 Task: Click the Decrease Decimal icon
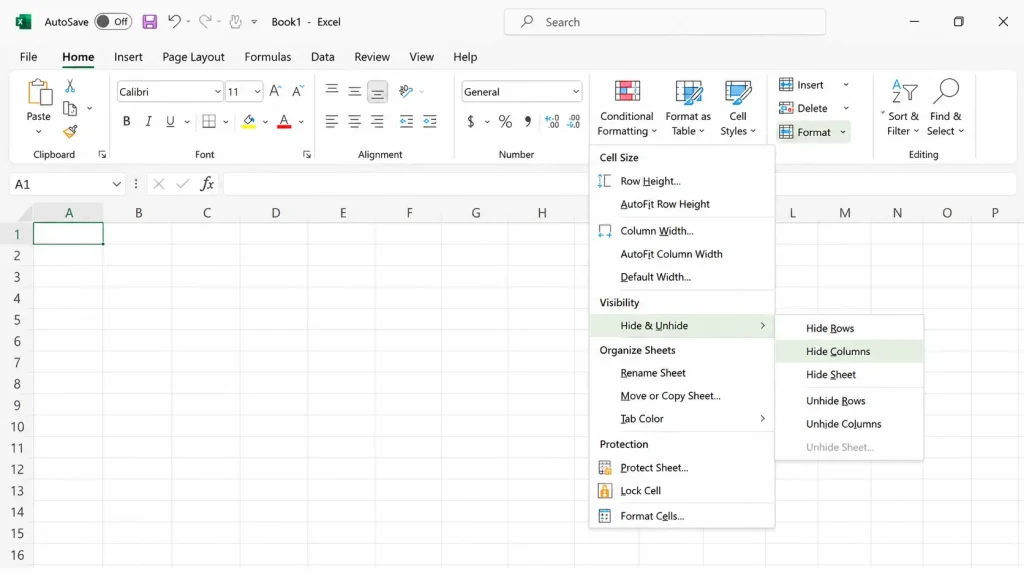point(573,121)
